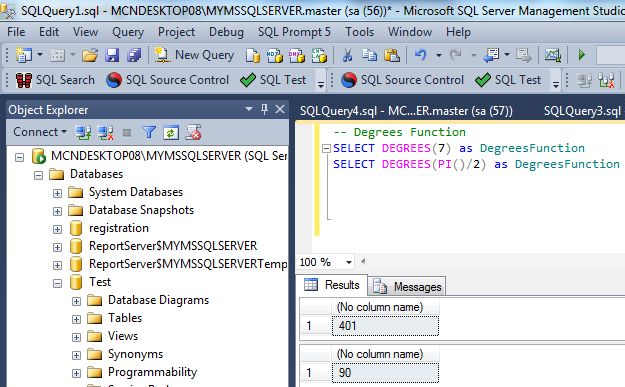Cut selection with the scissors icon
The height and width of the screenshot is (387, 625).
point(347,55)
